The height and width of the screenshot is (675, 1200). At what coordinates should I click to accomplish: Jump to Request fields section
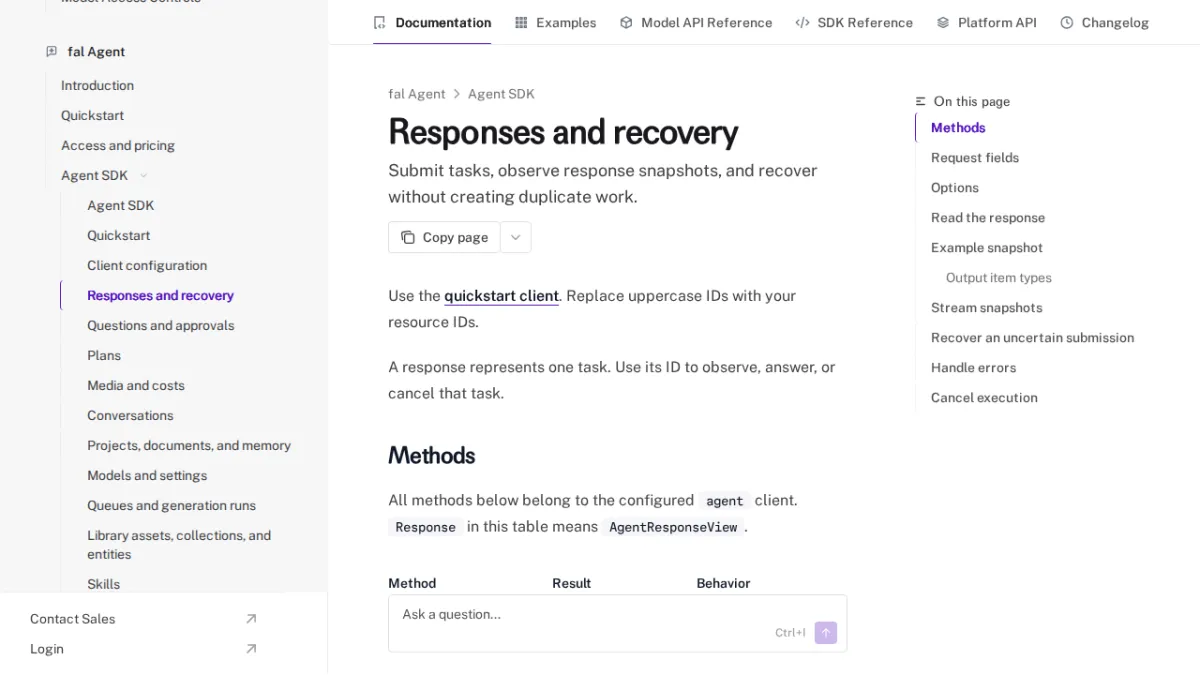pyautogui.click(x=975, y=158)
